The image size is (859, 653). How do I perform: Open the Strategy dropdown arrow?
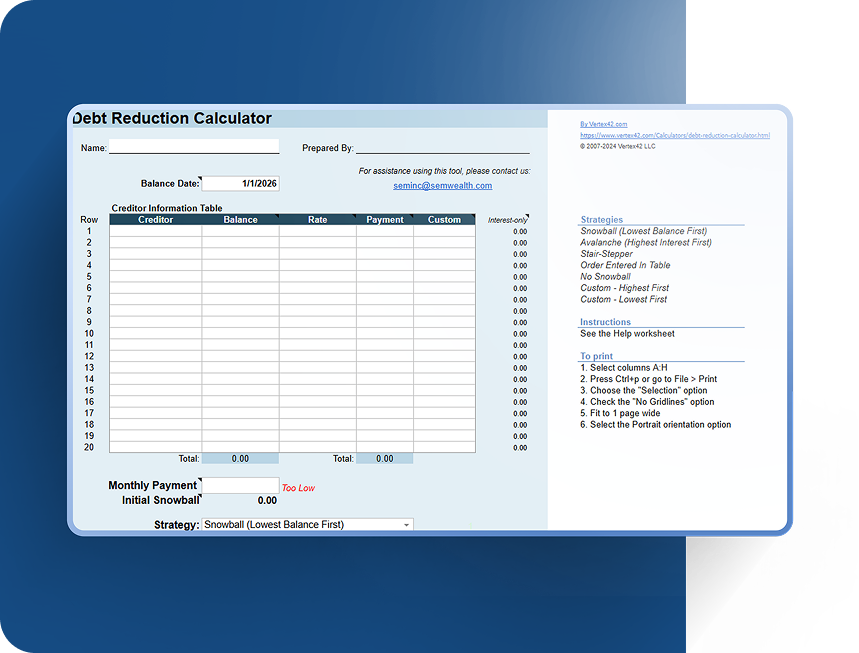[x=406, y=525]
